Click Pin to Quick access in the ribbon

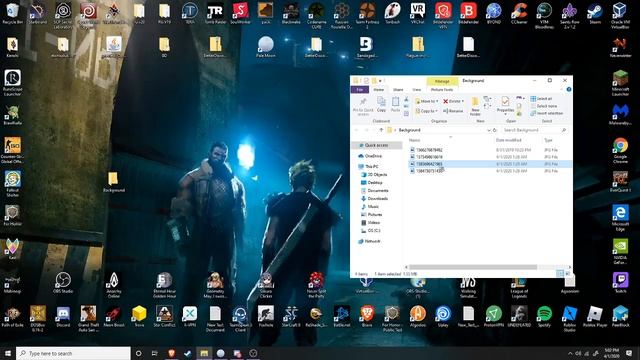363,106
